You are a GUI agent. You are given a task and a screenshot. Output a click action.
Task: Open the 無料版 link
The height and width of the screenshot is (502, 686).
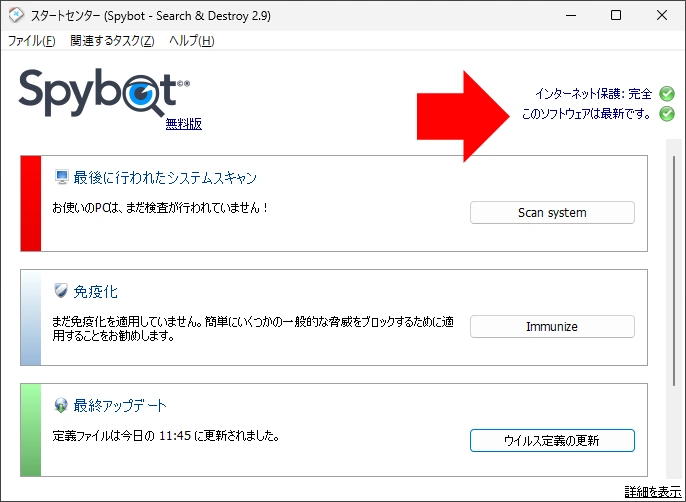tap(184, 124)
